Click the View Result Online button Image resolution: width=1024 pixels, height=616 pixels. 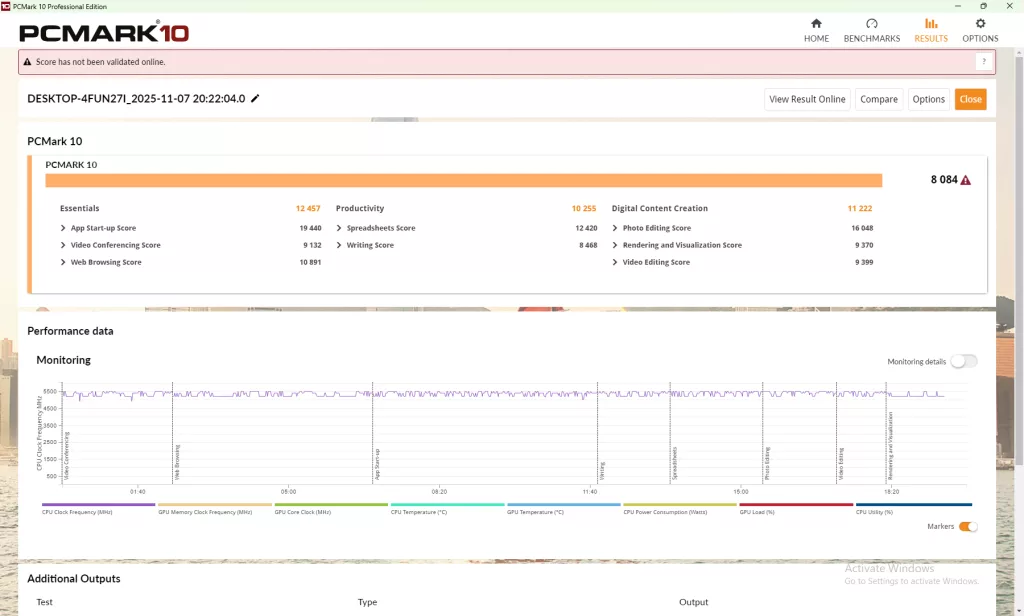(x=807, y=99)
